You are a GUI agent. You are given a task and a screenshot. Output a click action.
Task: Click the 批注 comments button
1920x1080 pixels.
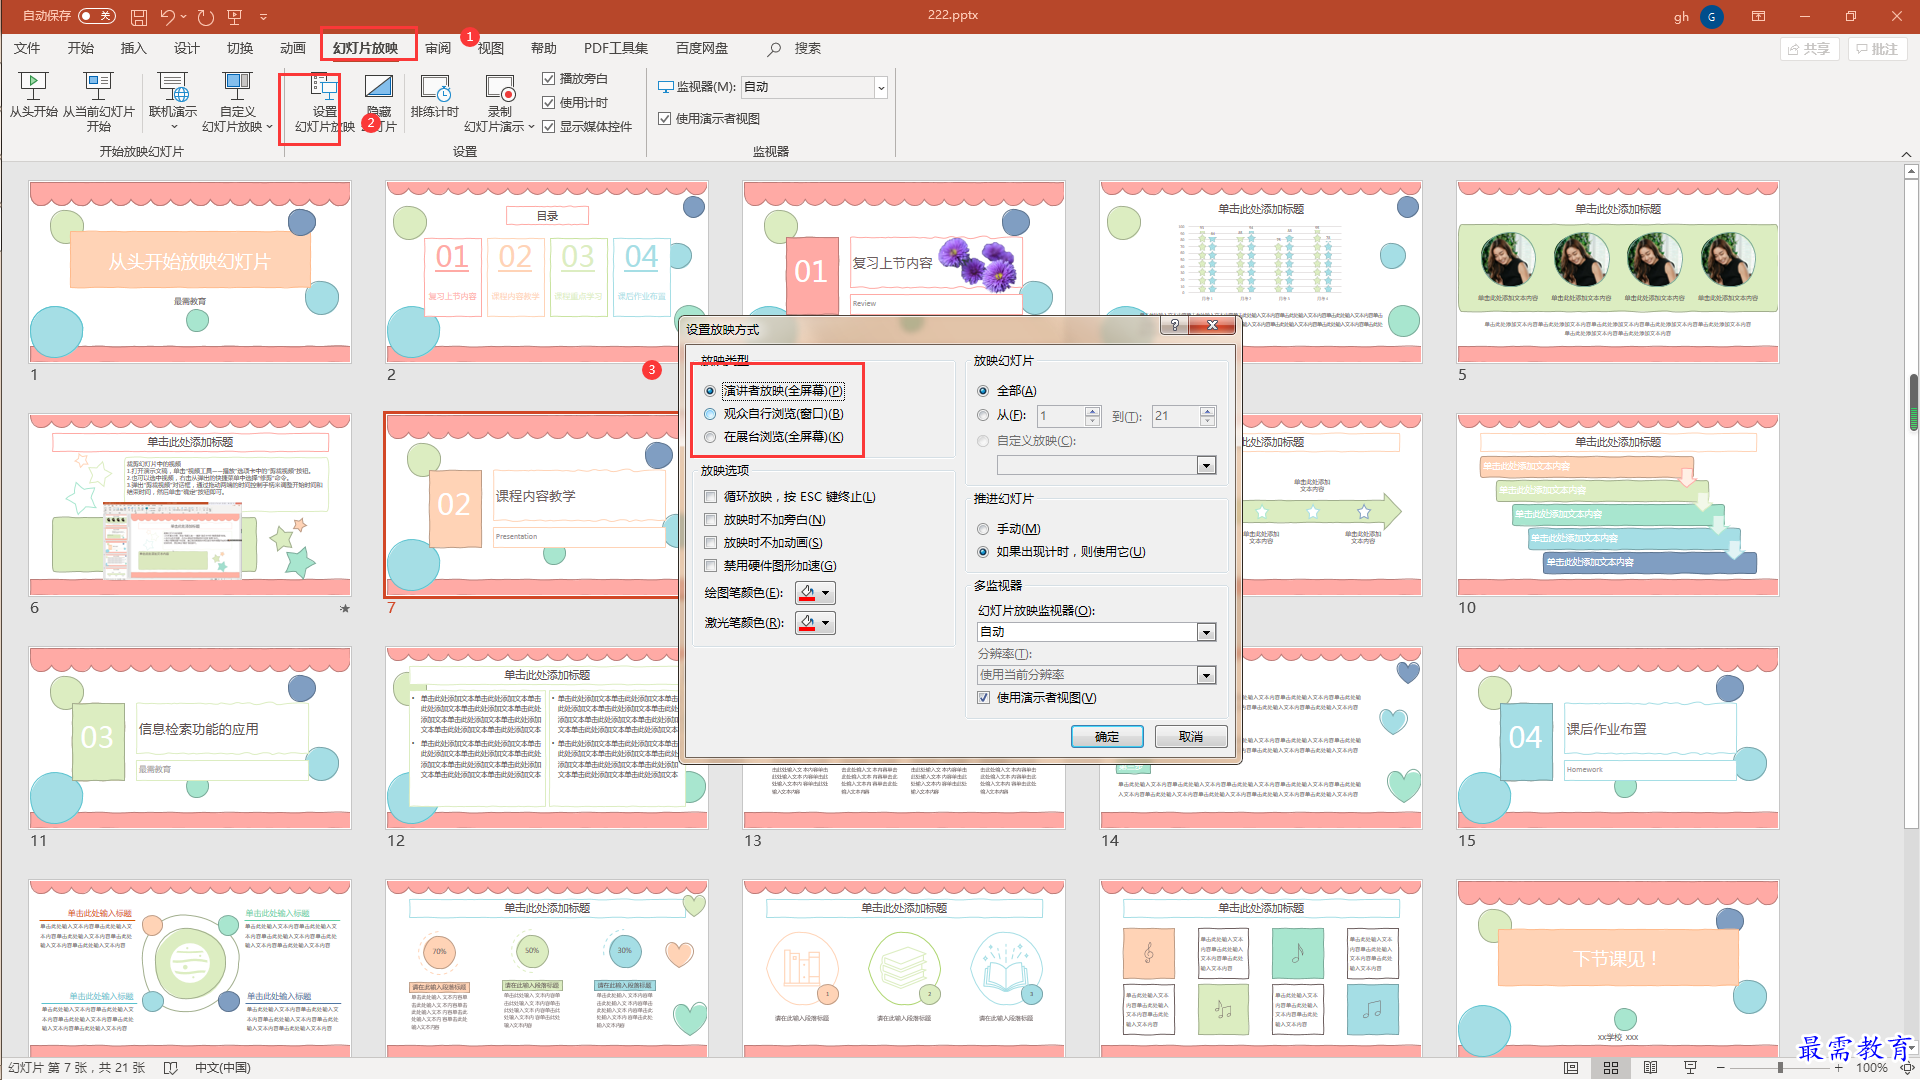1877,49
